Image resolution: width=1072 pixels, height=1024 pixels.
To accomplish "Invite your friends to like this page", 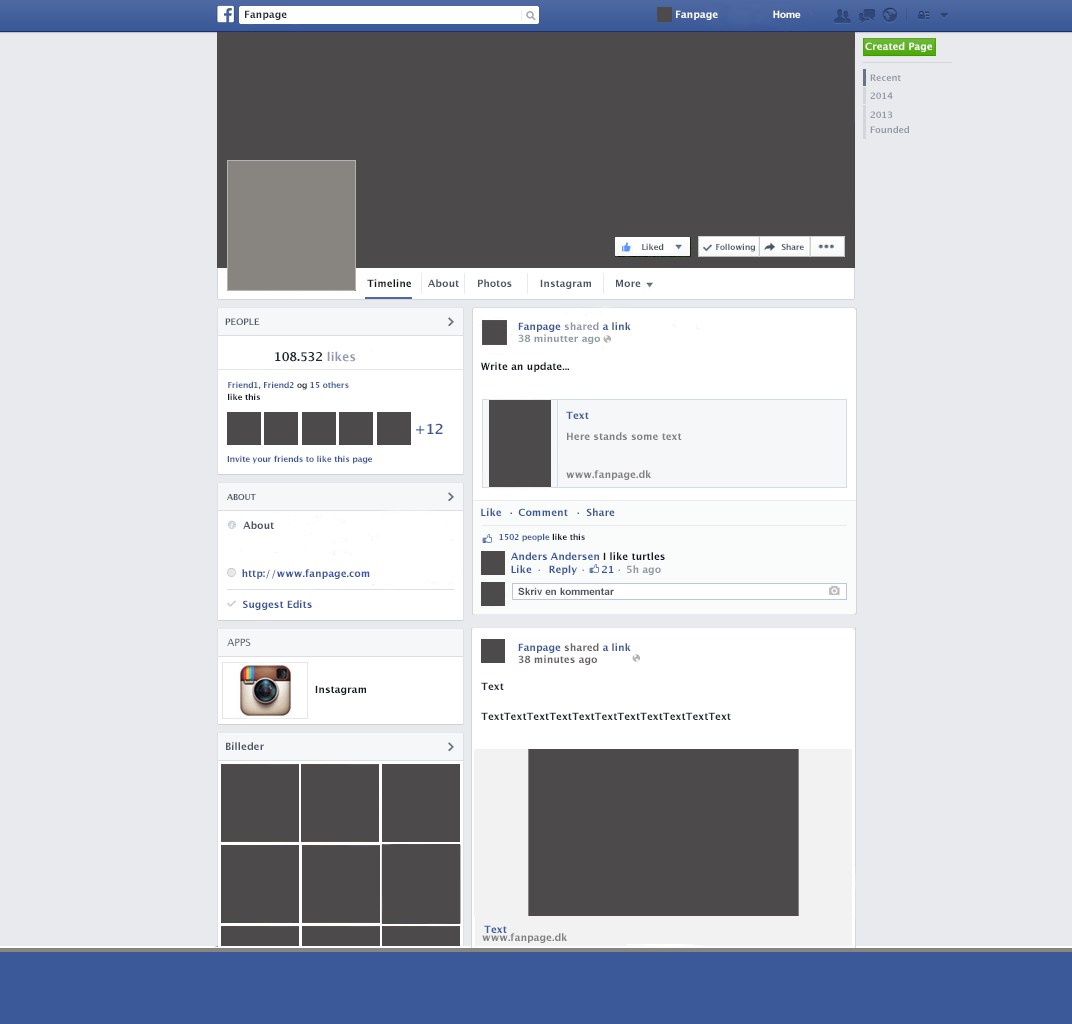I will coord(298,459).
